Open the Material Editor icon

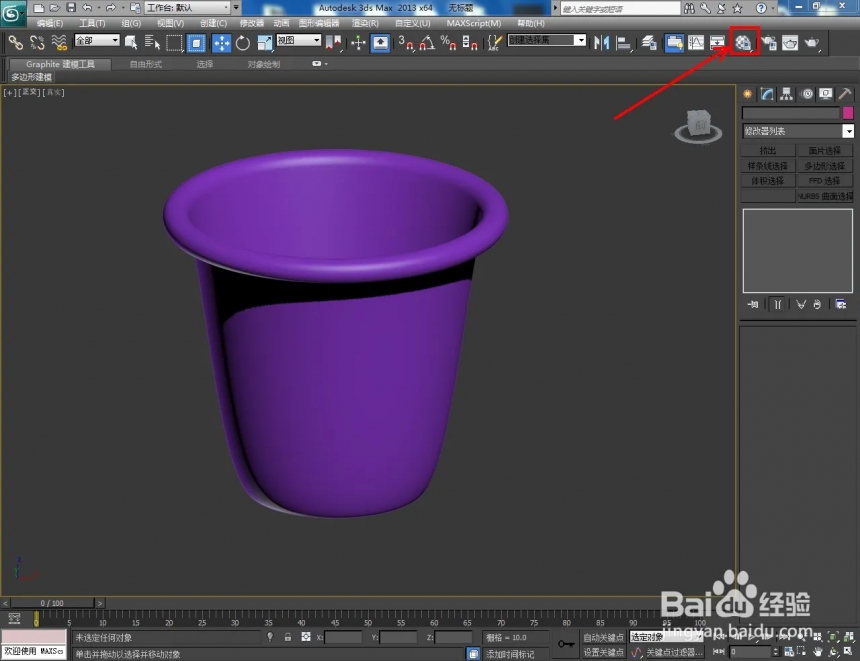pyautogui.click(x=744, y=42)
